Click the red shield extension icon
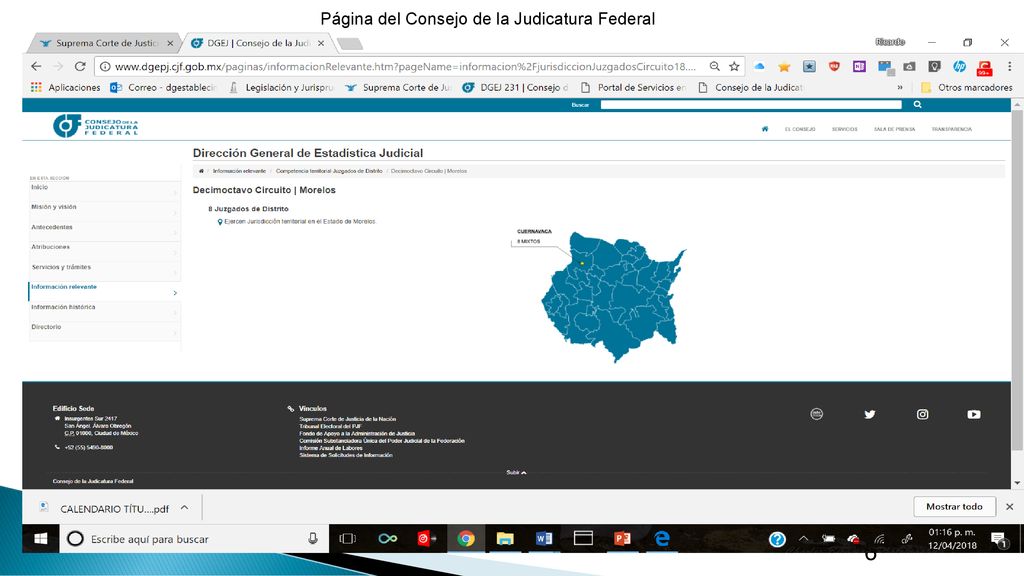Viewport: 1024px width, 576px height. 834,67
